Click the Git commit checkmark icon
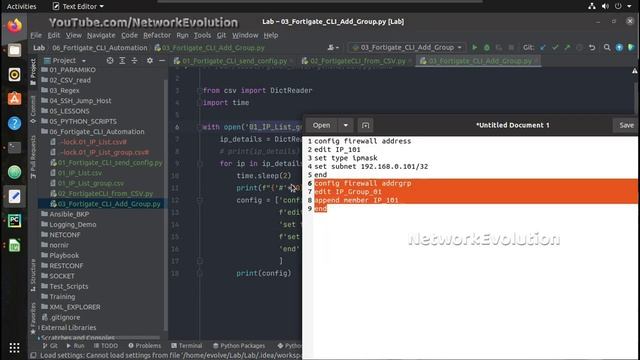 (555, 47)
